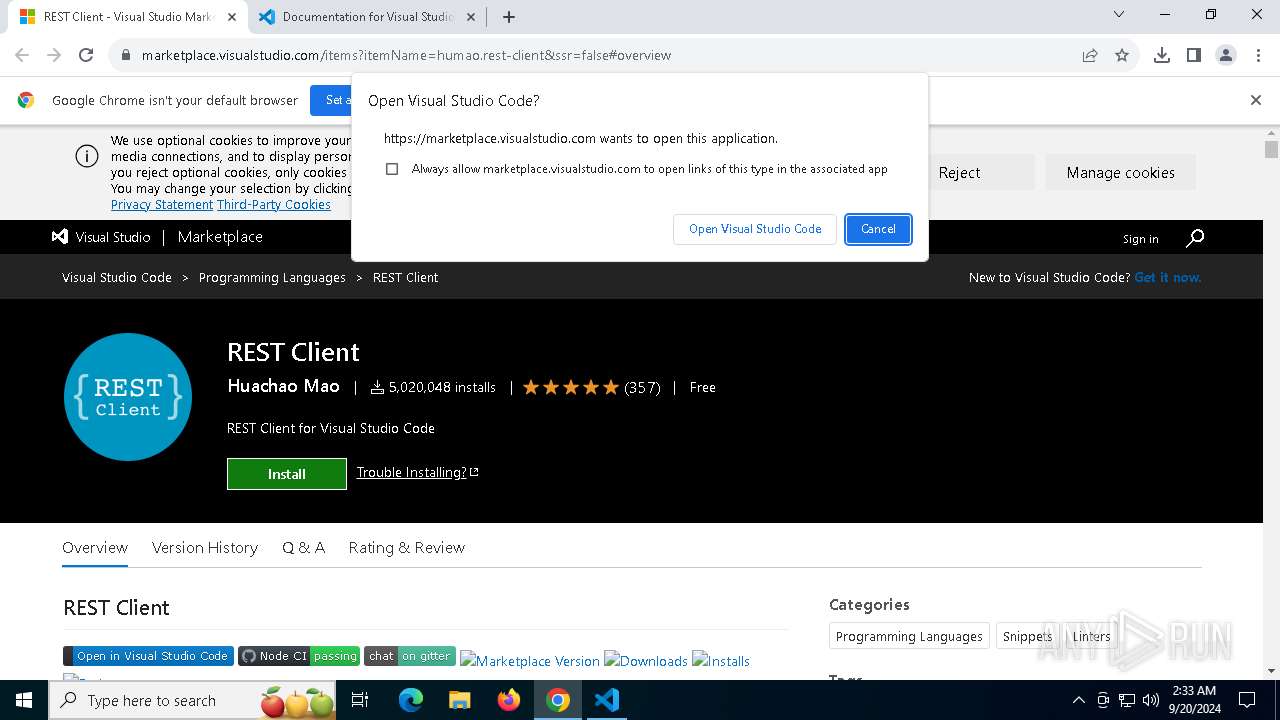Click the Visual Studio logo
1280x720 pixels.
(x=101, y=237)
